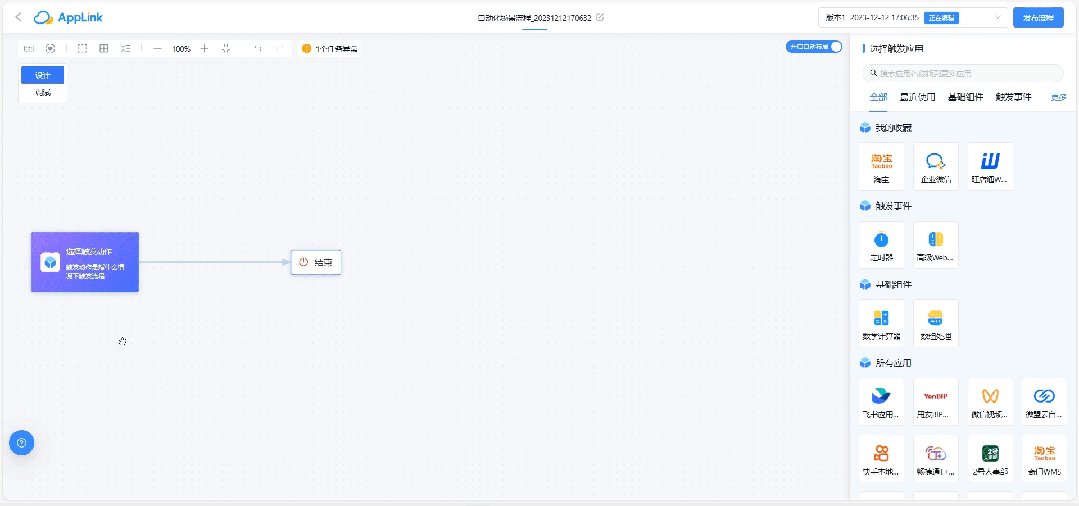Click the locate-center target toolbar icon
This screenshot has width=1079, height=506.
coord(50,48)
